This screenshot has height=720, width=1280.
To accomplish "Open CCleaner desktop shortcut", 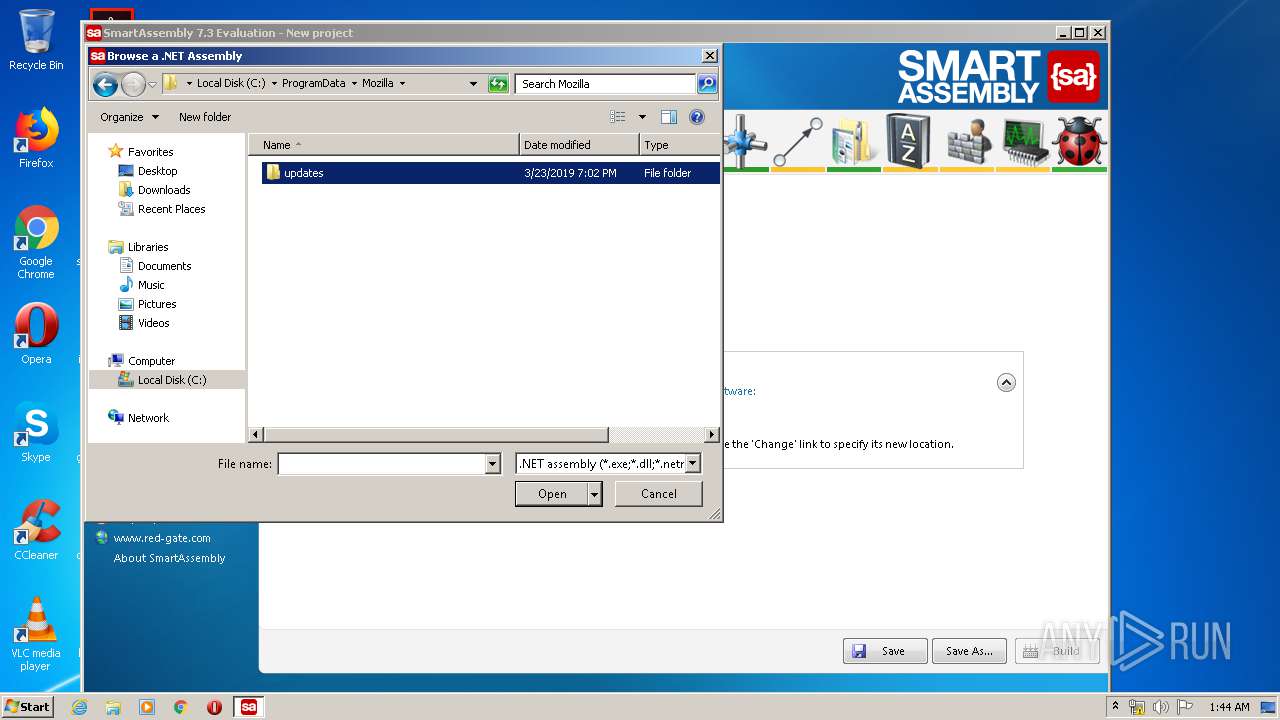I will tap(36, 530).
